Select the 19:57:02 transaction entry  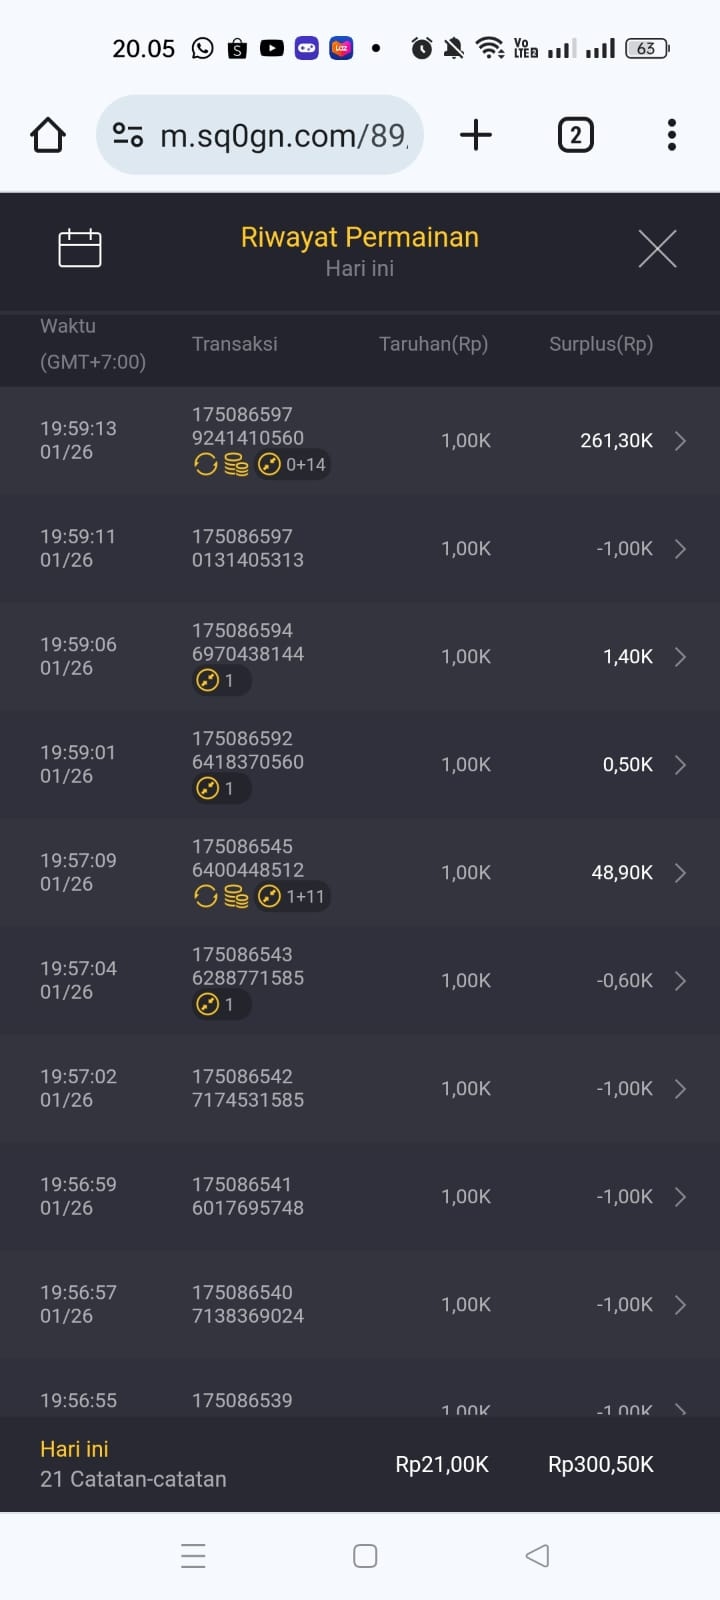pos(78,1088)
